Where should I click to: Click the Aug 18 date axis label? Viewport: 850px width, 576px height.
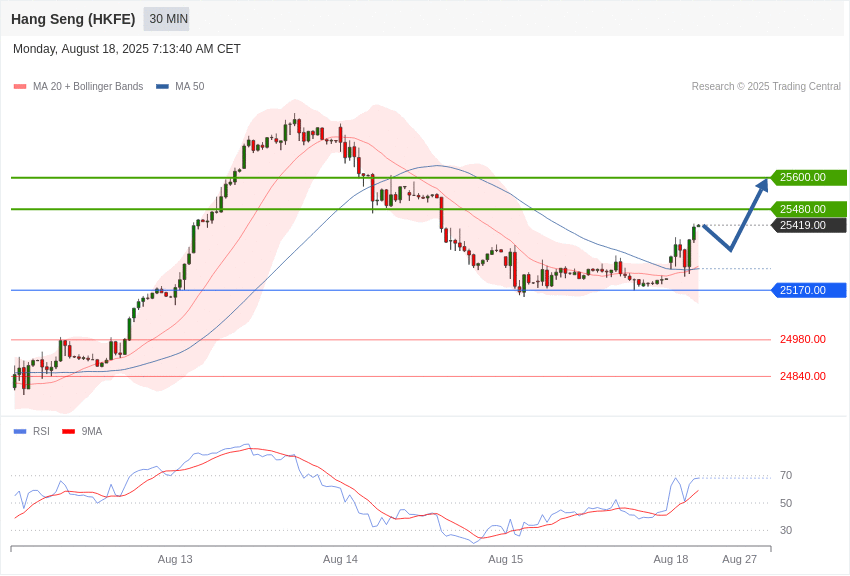click(671, 560)
